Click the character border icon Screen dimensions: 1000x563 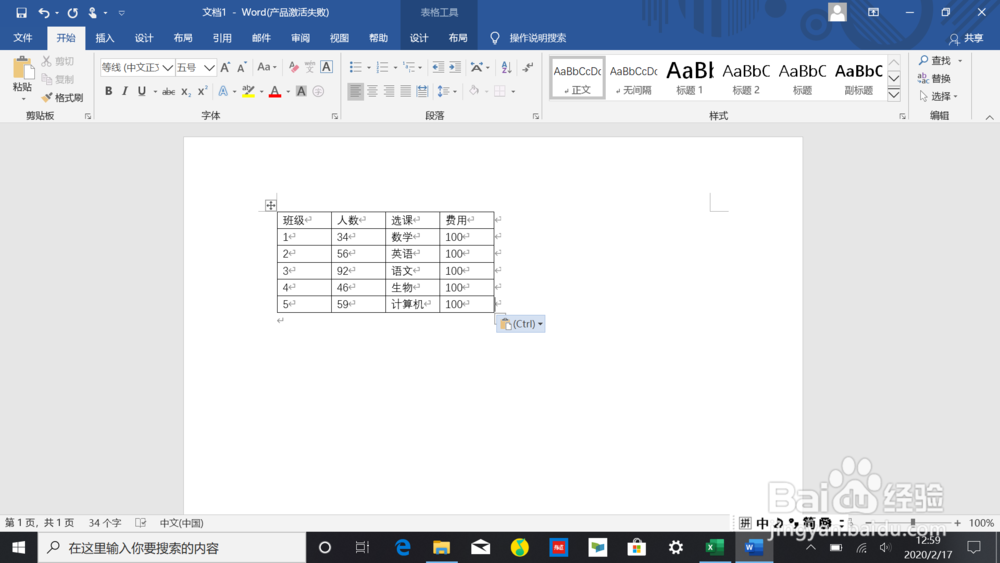tap(326, 67)
